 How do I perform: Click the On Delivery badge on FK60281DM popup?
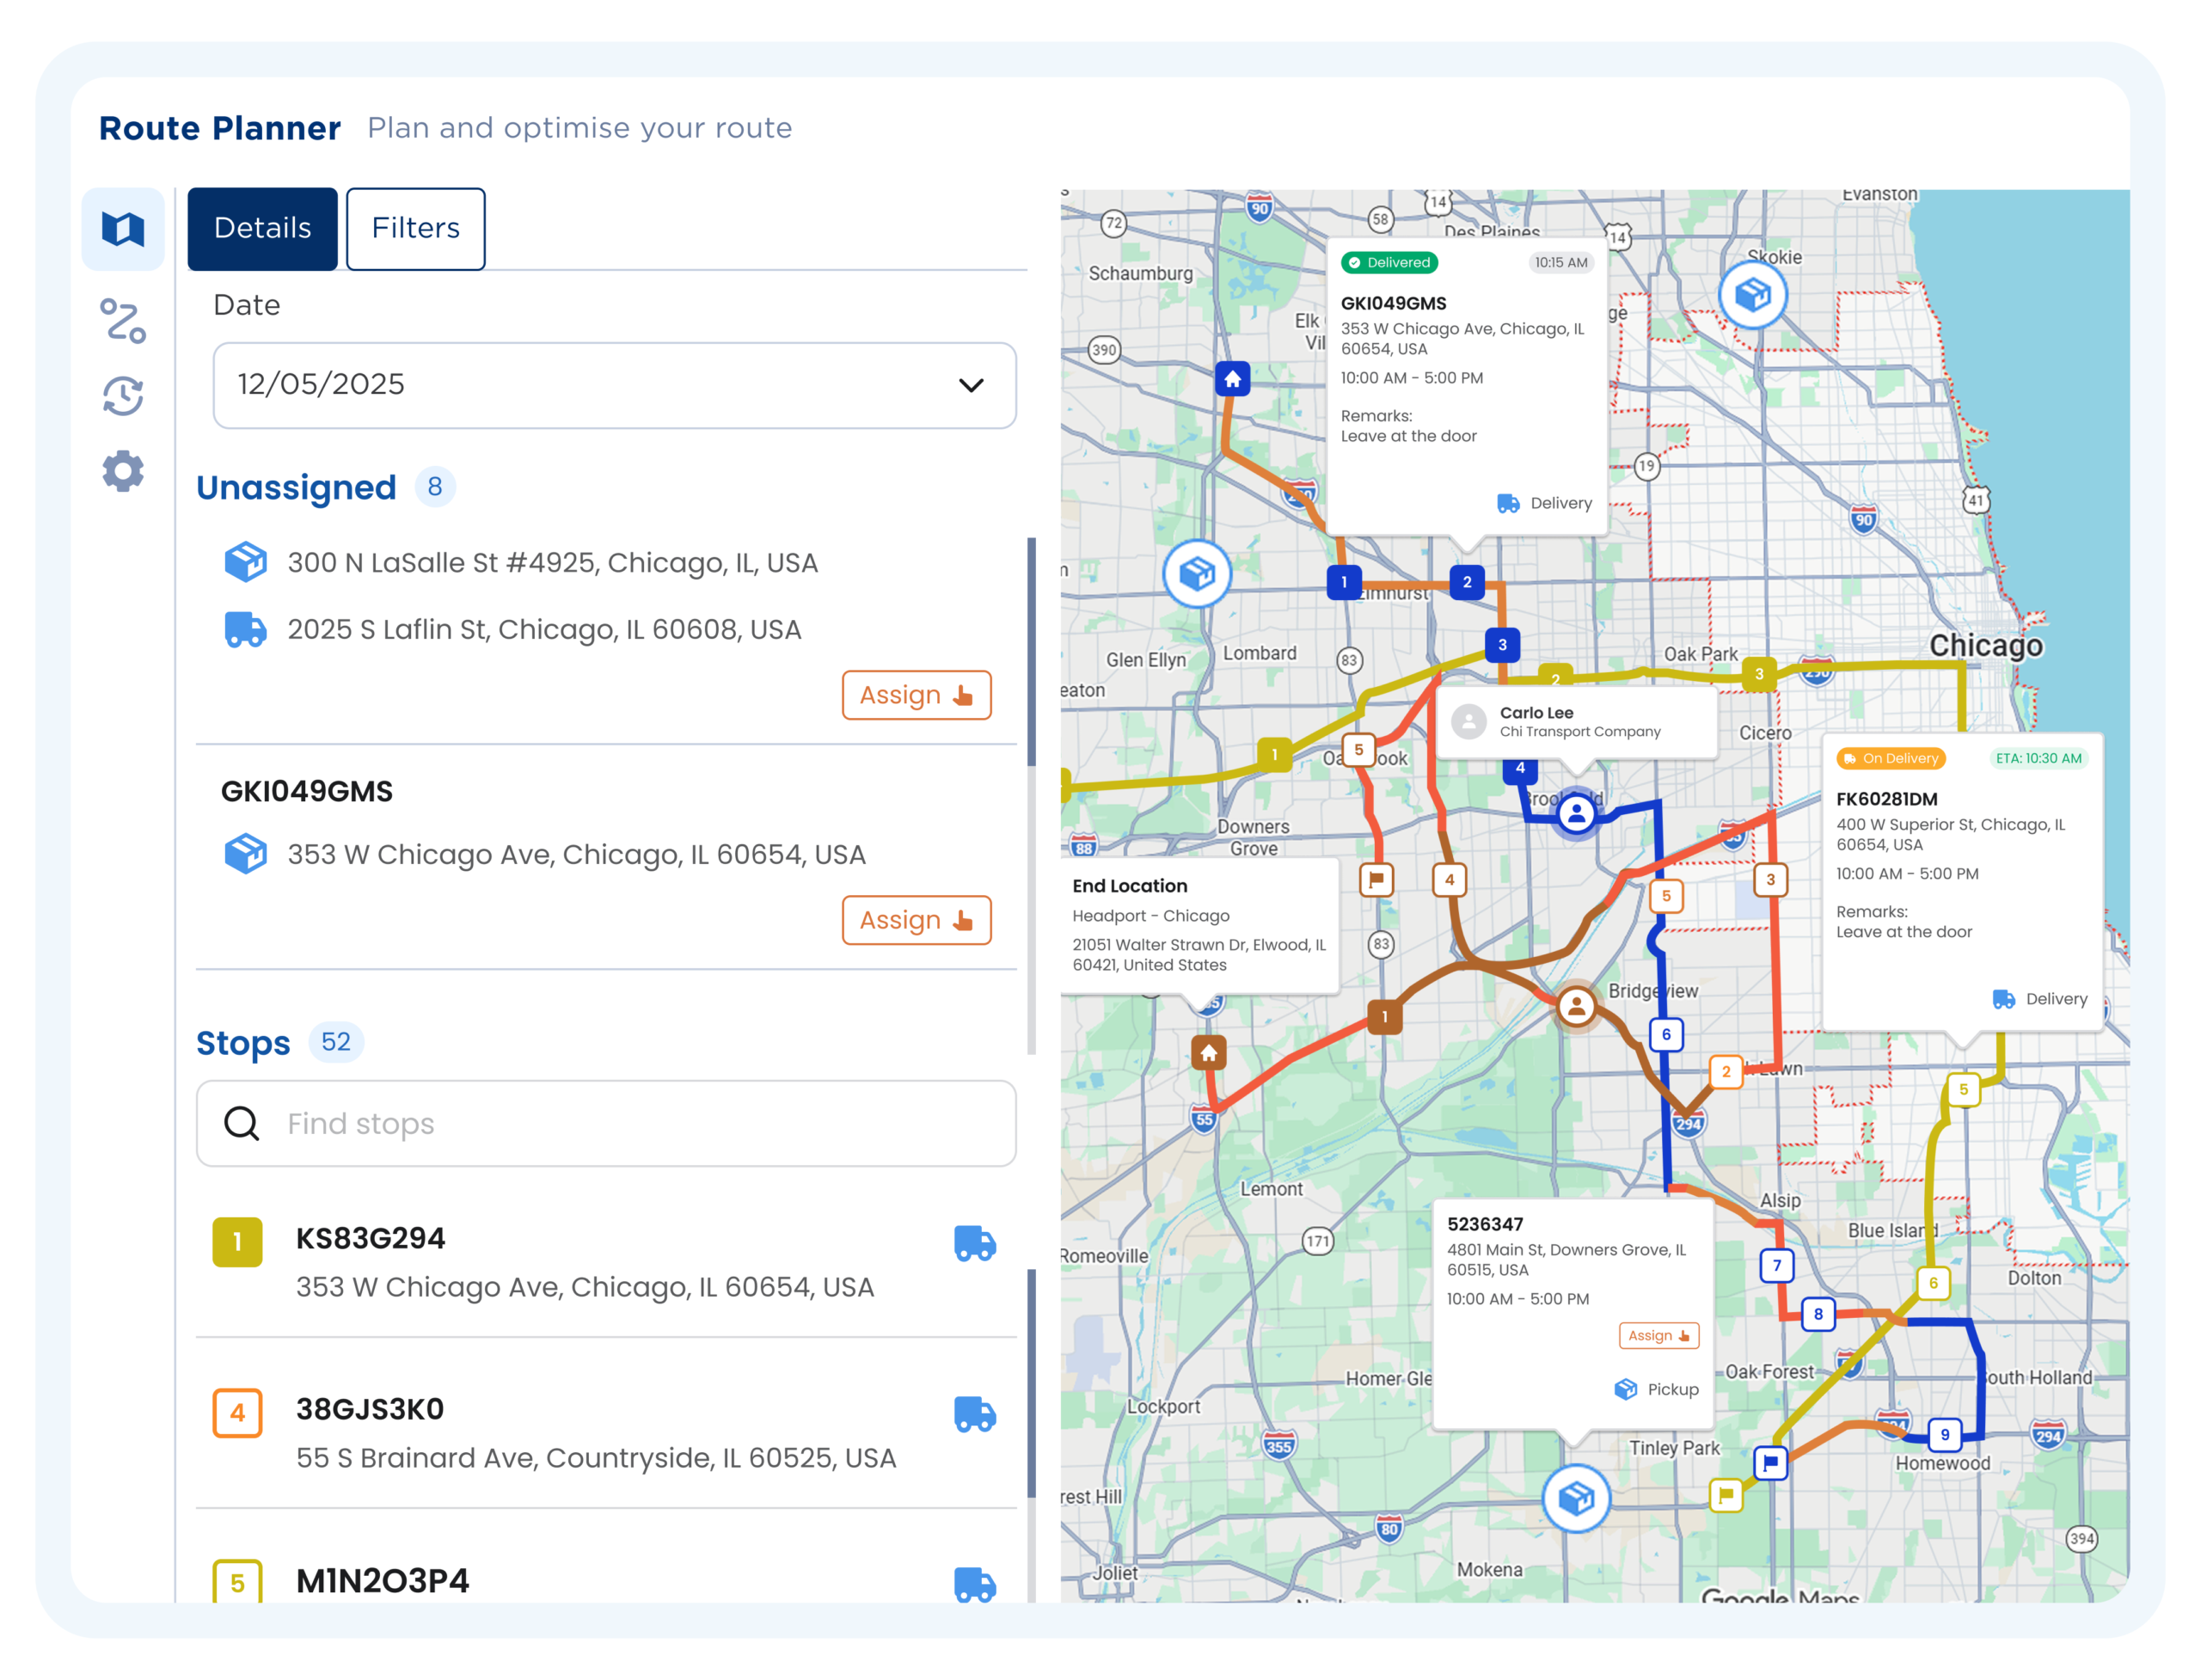pos(1890,759)
